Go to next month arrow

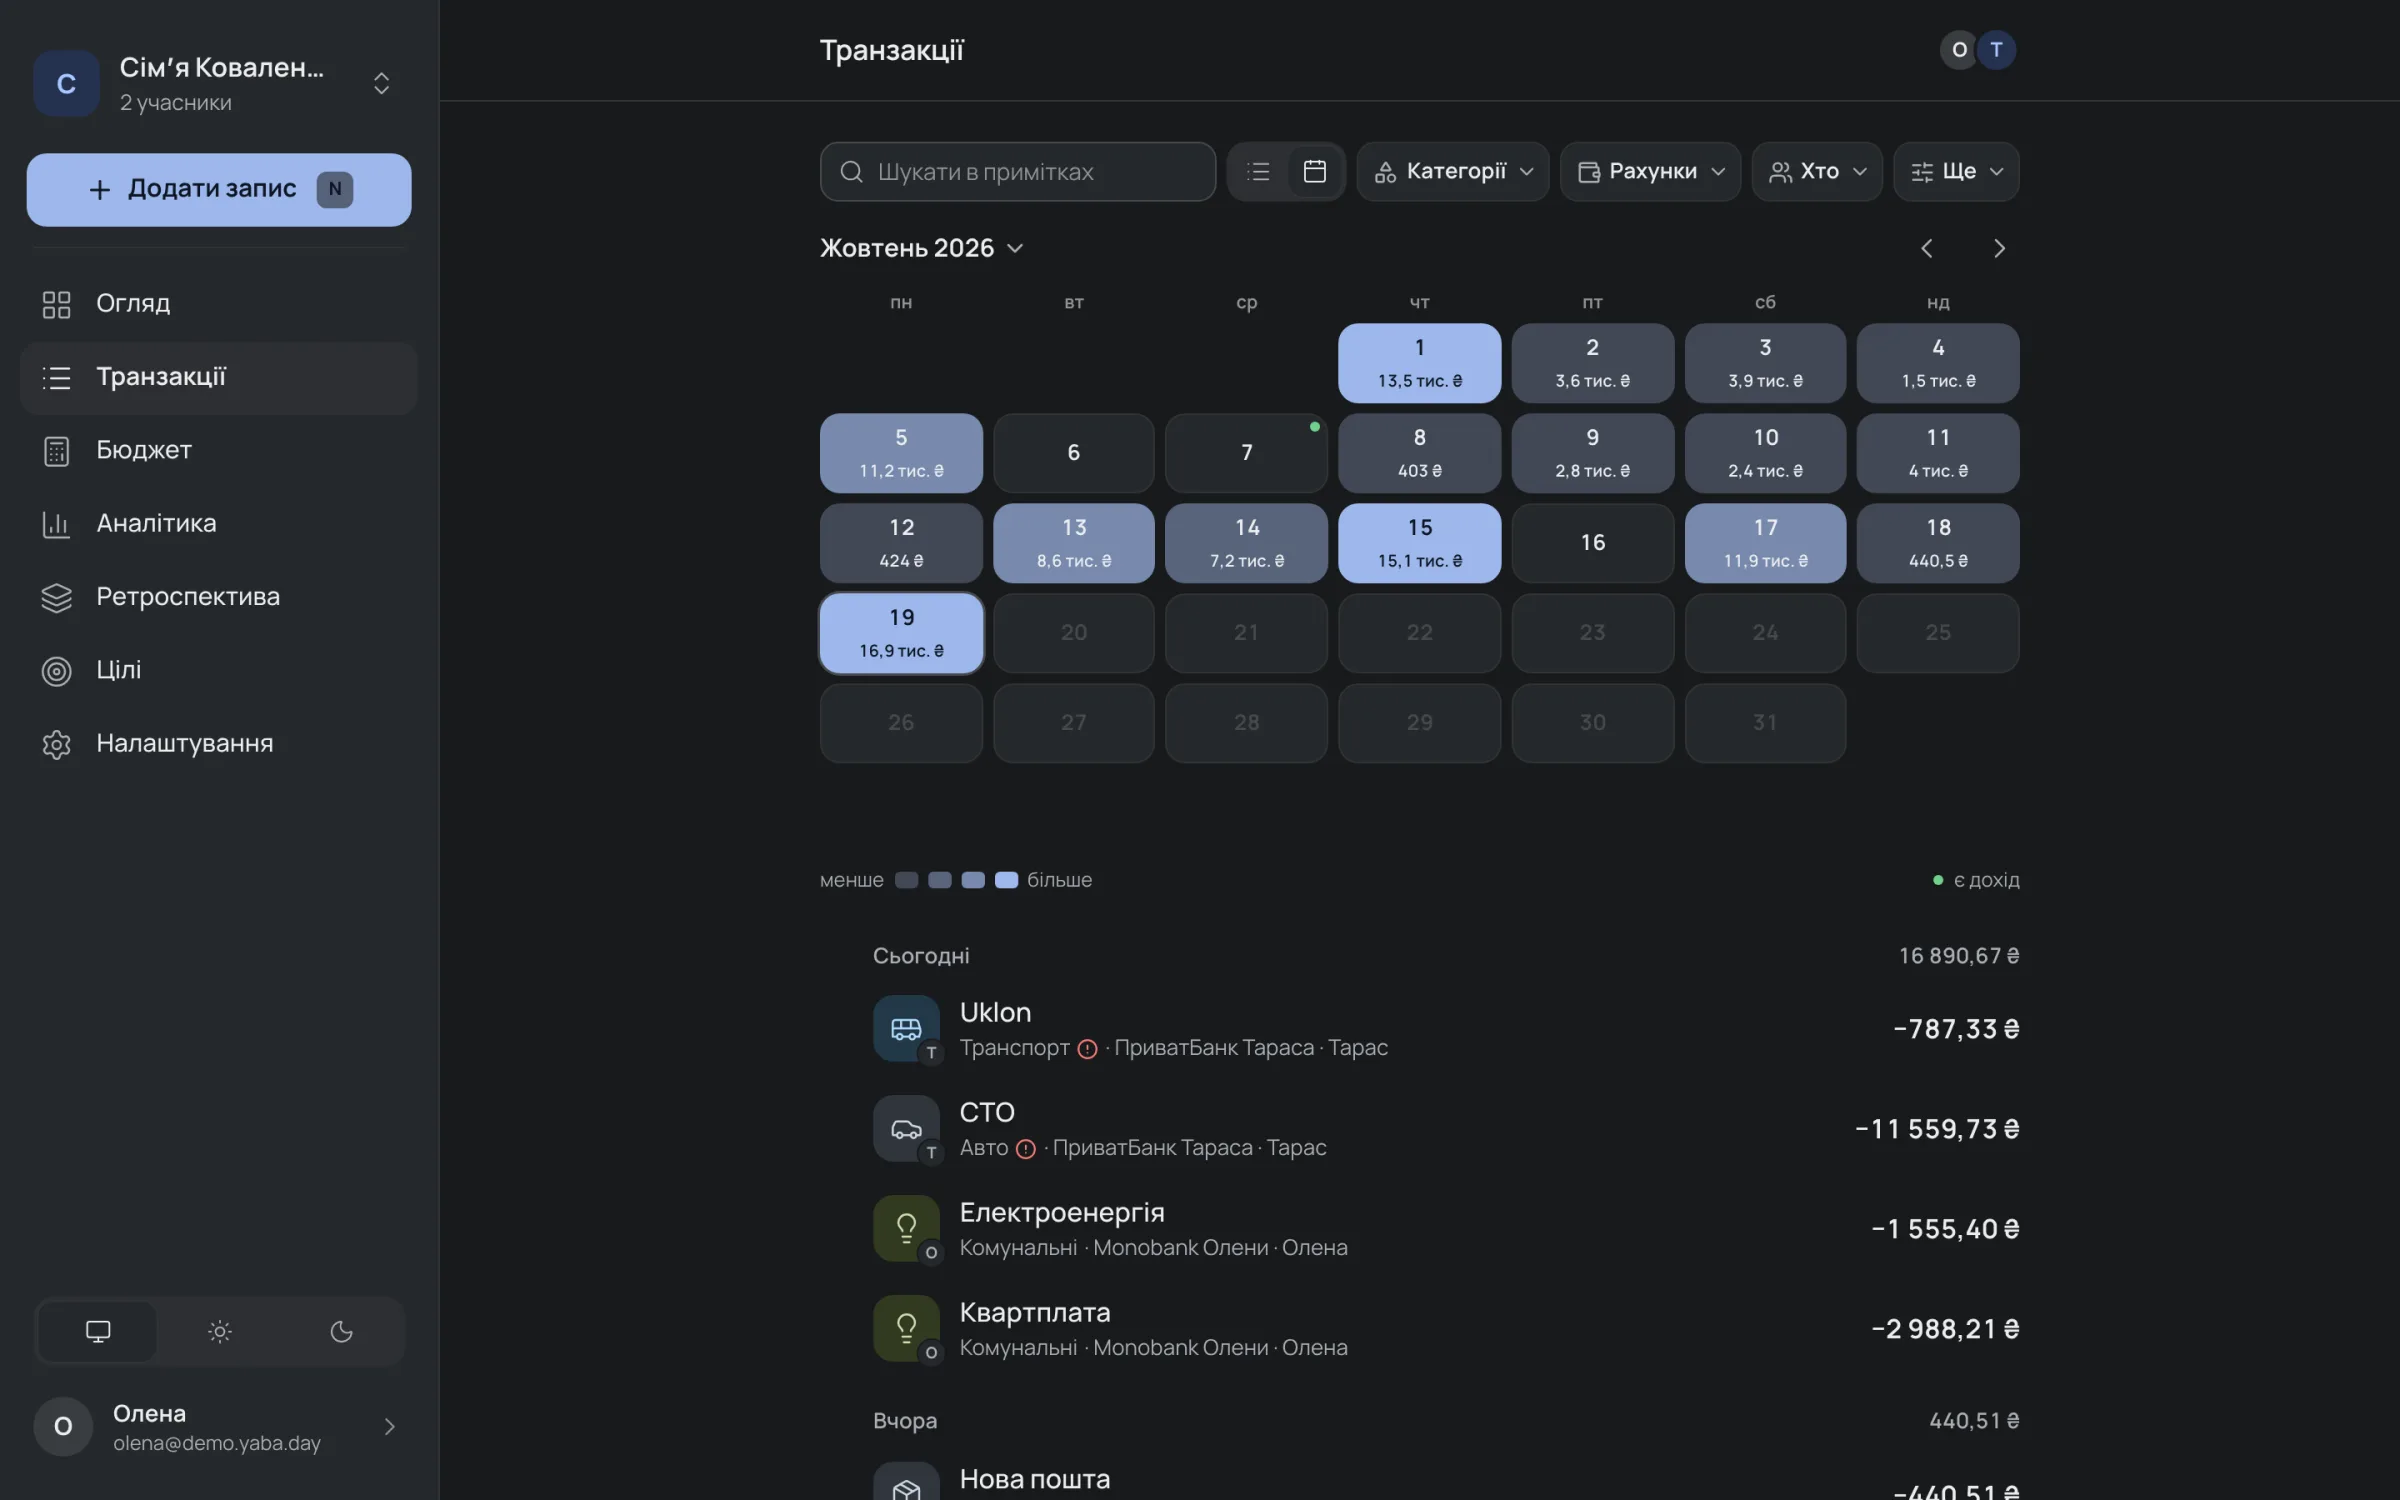1999,248
